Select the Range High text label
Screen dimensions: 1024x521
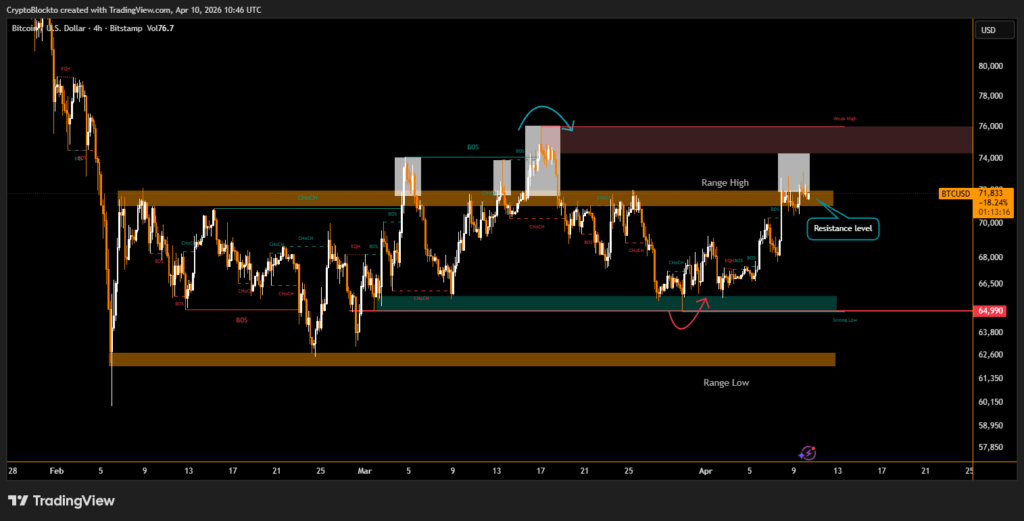coord(725,183)
